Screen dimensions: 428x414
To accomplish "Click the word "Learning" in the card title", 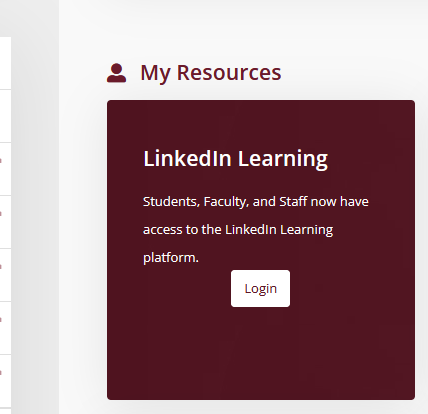I will click(x=283, y=159).
